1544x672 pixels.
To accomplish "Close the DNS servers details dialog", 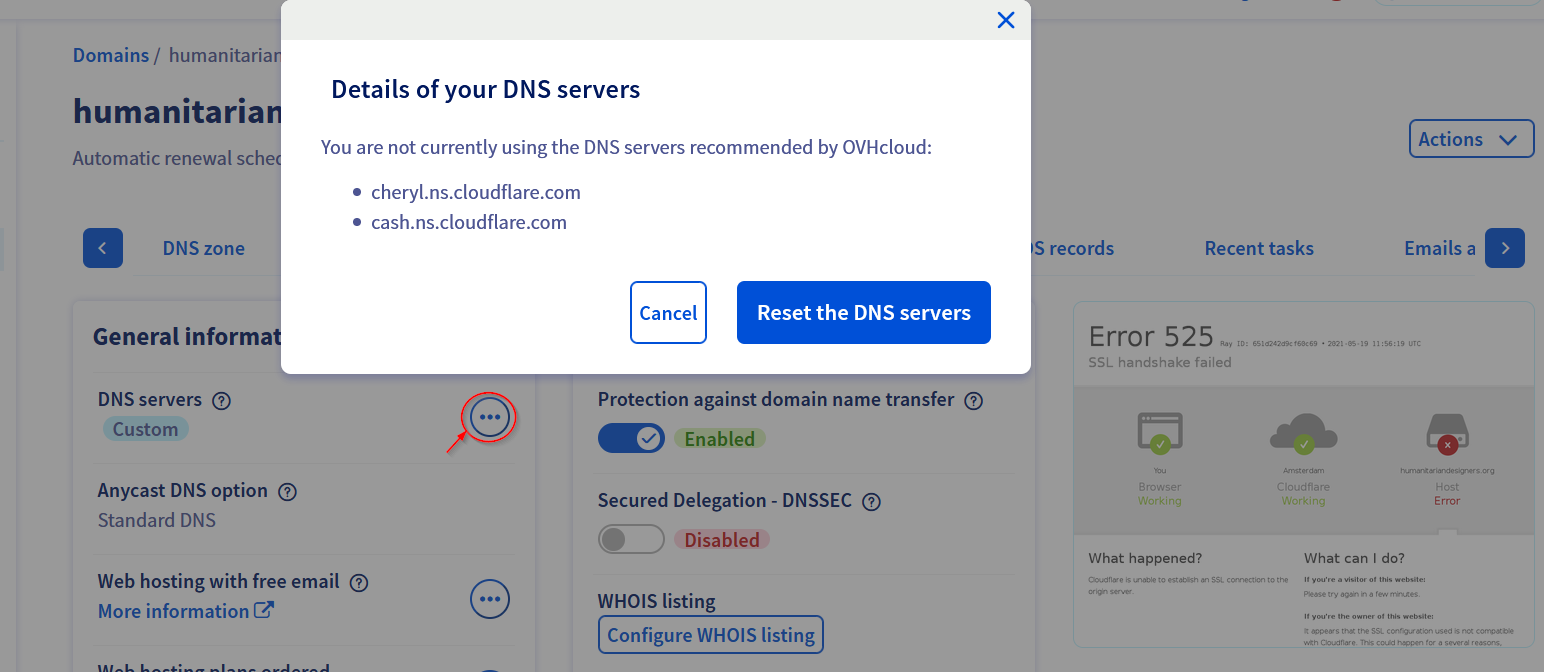I will 1006,20.
